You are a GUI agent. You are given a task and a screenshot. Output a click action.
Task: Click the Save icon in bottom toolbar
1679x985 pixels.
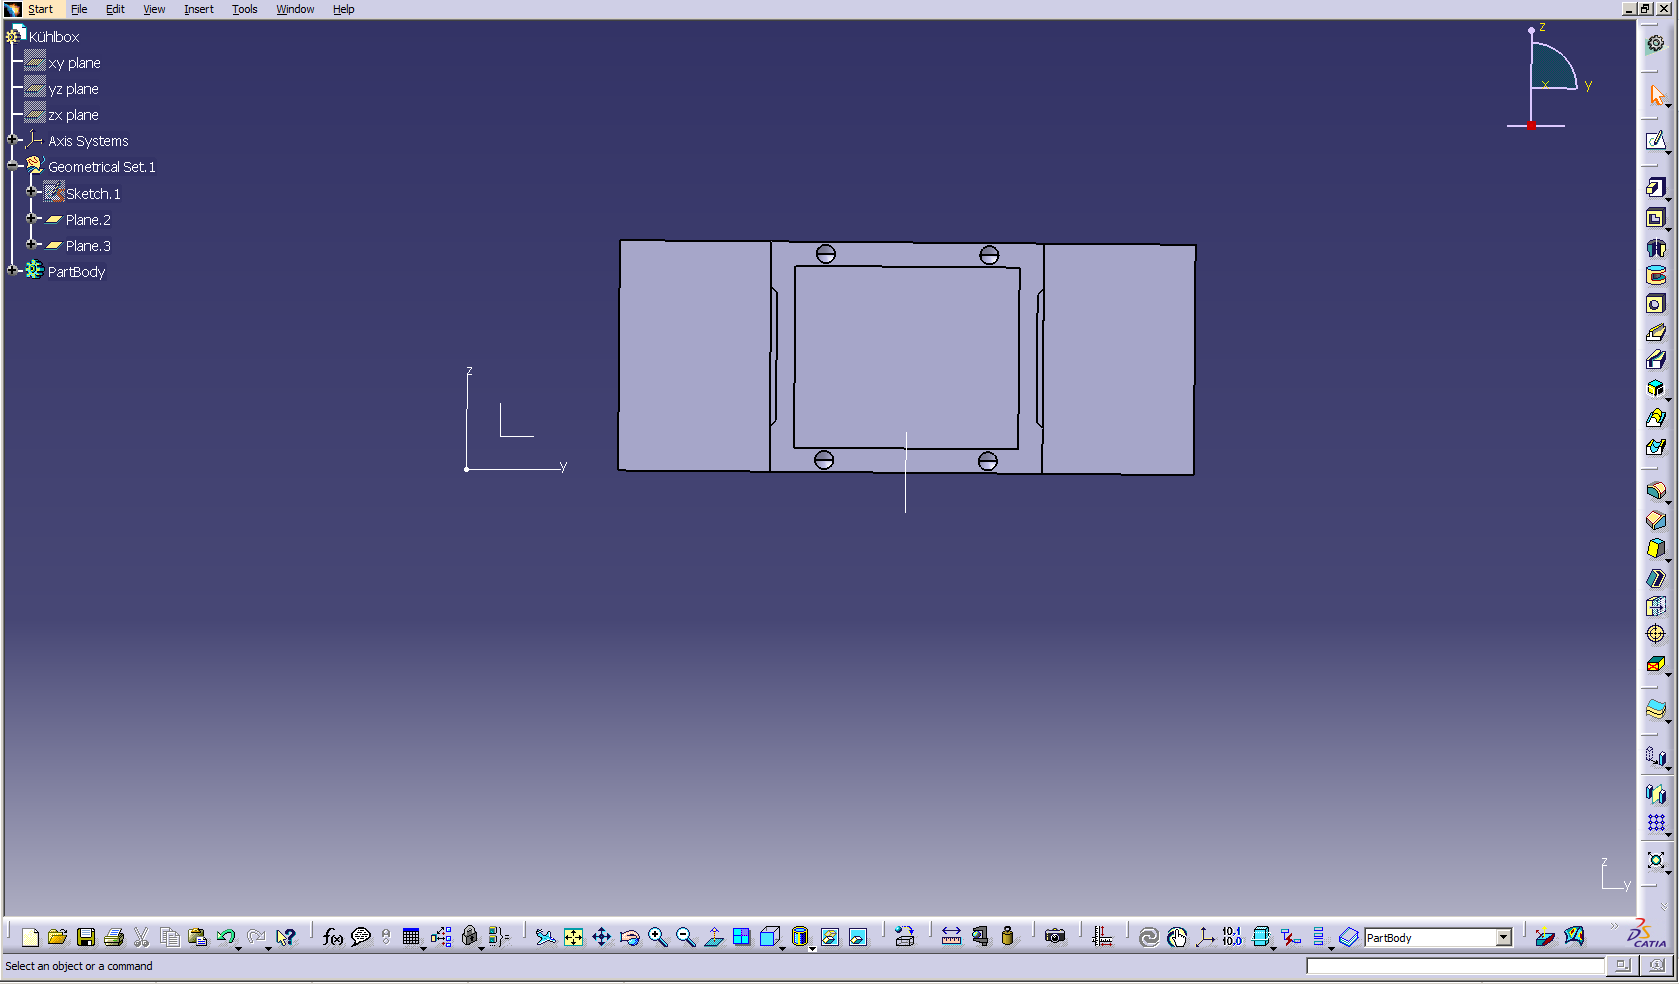86,937
